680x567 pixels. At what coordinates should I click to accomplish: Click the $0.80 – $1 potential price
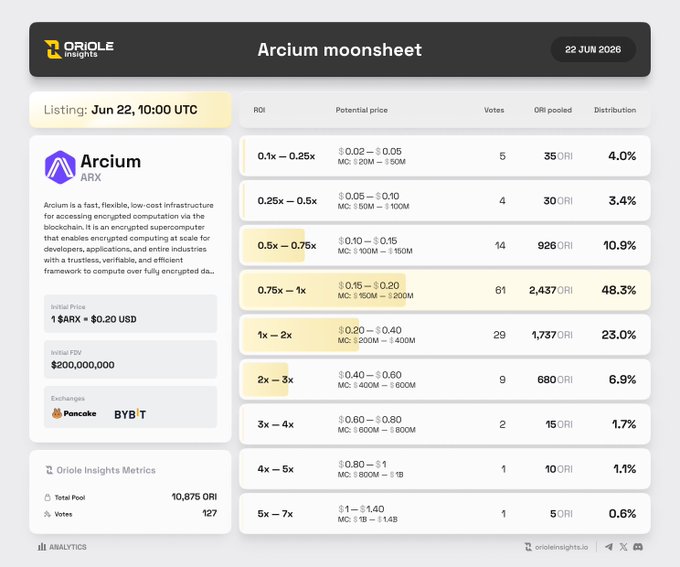362,464
